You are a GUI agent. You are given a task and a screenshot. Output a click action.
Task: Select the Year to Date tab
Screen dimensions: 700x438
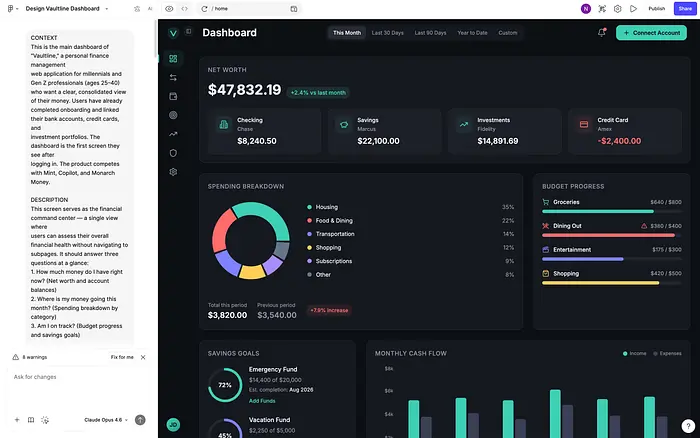[472, 33]
